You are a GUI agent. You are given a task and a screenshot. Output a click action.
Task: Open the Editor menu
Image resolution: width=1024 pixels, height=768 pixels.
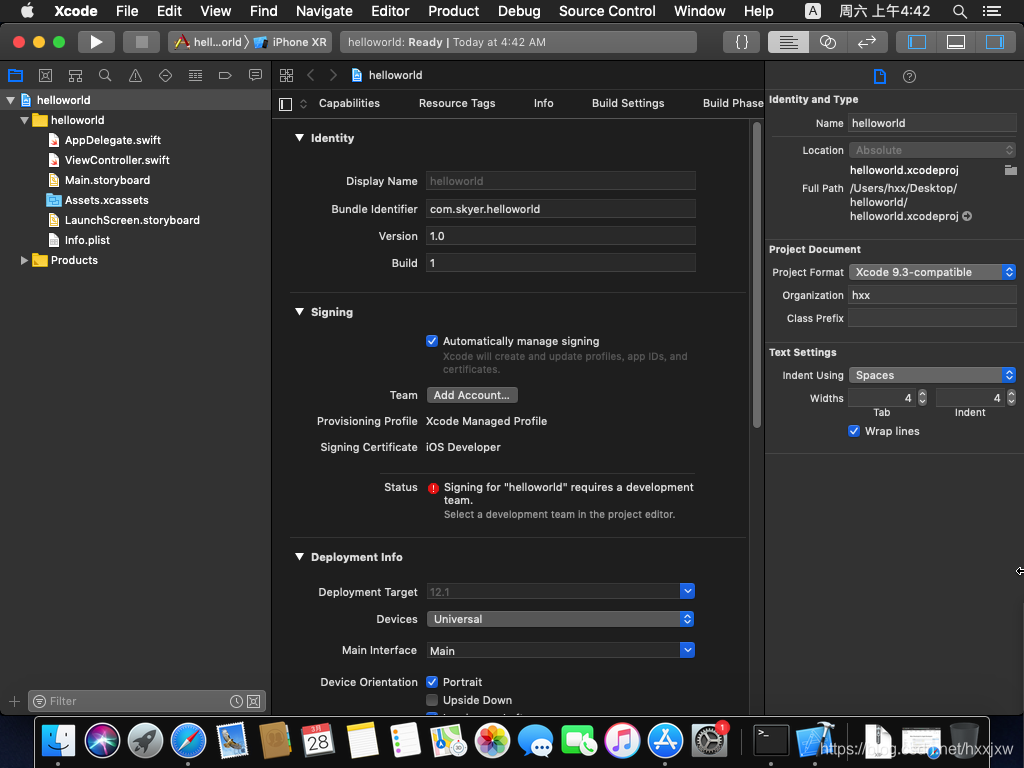pos(390,11)
